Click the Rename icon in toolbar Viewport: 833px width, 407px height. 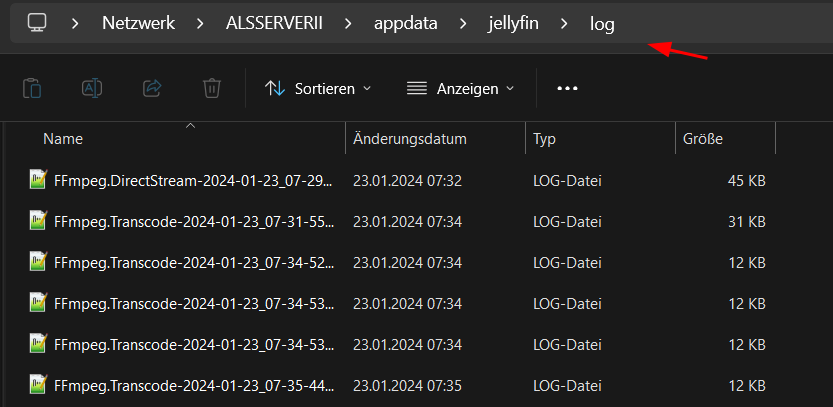(92, 88)
